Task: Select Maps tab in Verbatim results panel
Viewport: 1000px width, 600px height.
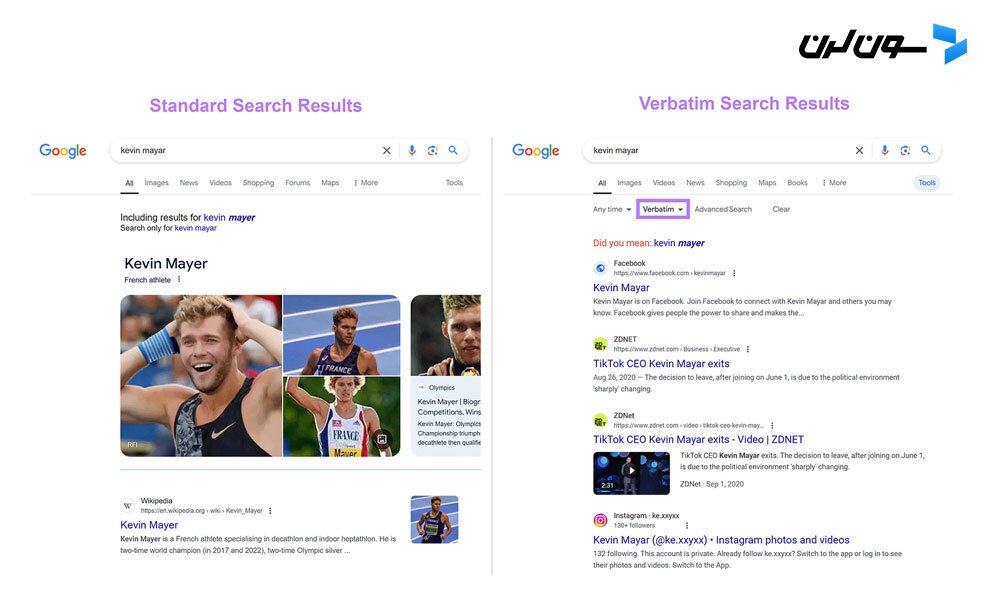Action: point(767,183)
